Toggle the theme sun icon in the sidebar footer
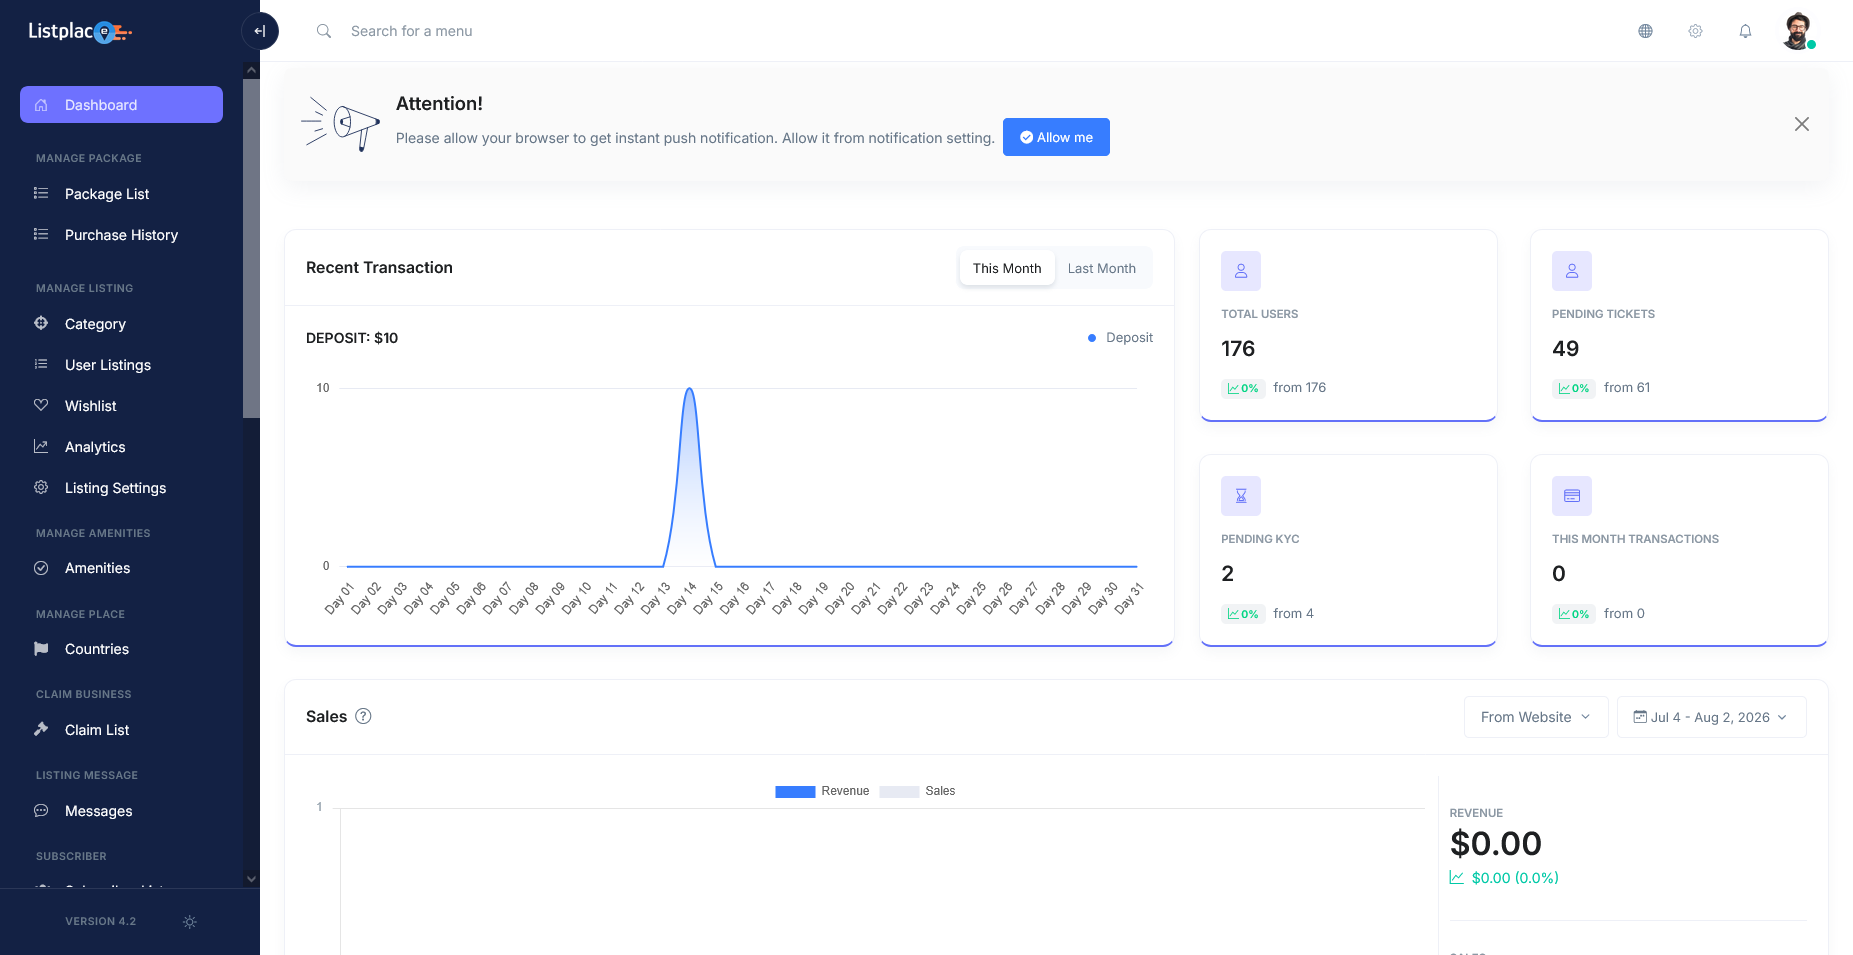Image resolution: width=1853 pixels, height=955 pixels. click(x=190, y=922)
